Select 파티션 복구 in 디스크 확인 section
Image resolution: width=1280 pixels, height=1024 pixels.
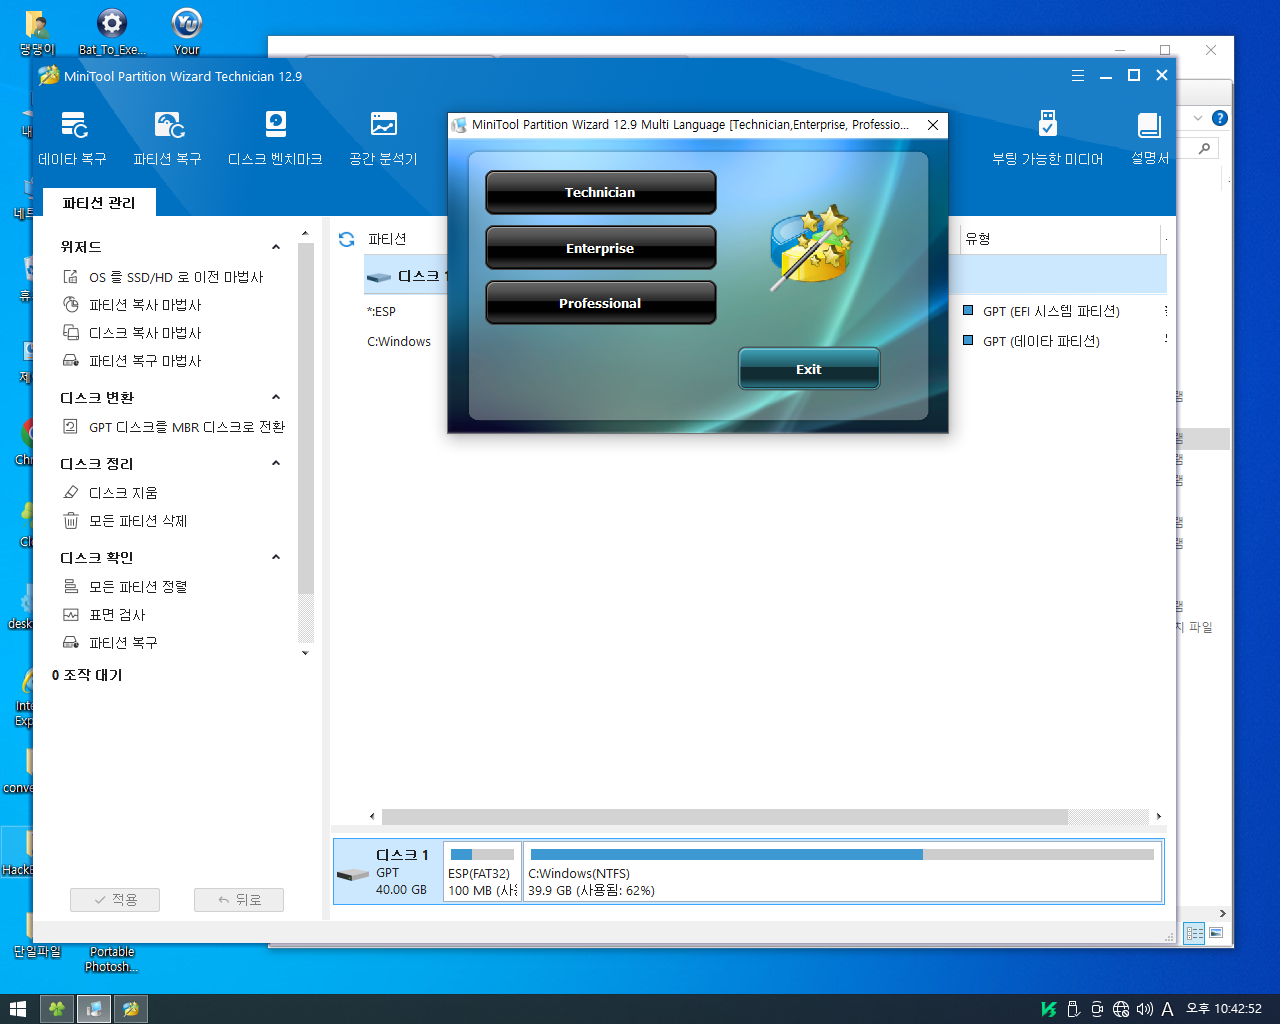click(x=110, y=643)
